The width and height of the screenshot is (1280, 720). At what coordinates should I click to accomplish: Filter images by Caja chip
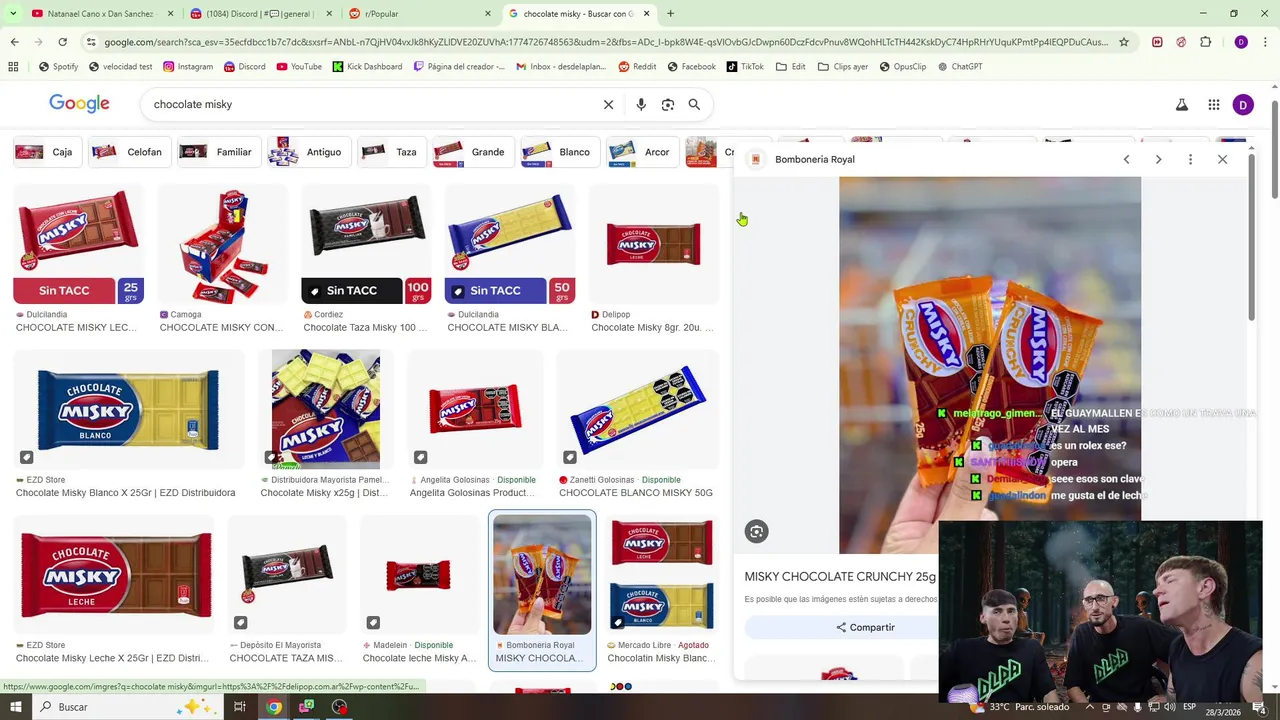click(47, 152)
